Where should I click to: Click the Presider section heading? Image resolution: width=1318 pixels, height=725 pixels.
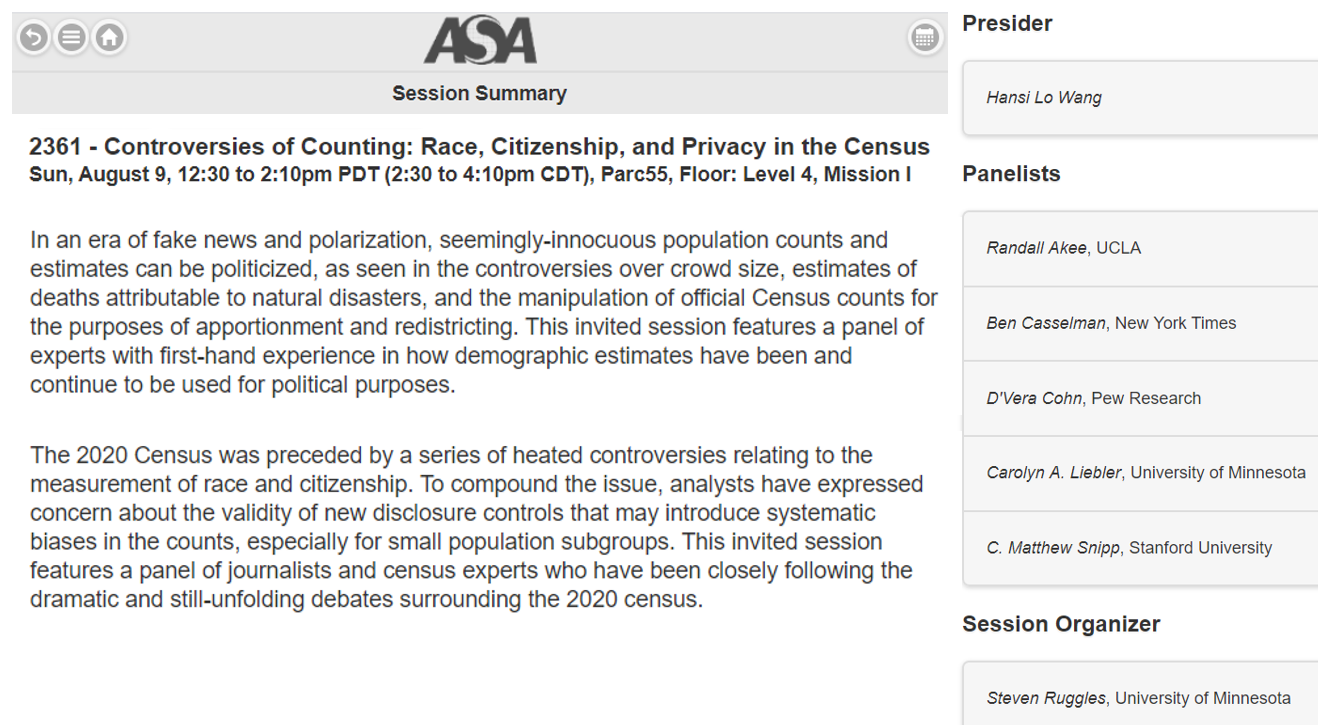[1007, 23]
